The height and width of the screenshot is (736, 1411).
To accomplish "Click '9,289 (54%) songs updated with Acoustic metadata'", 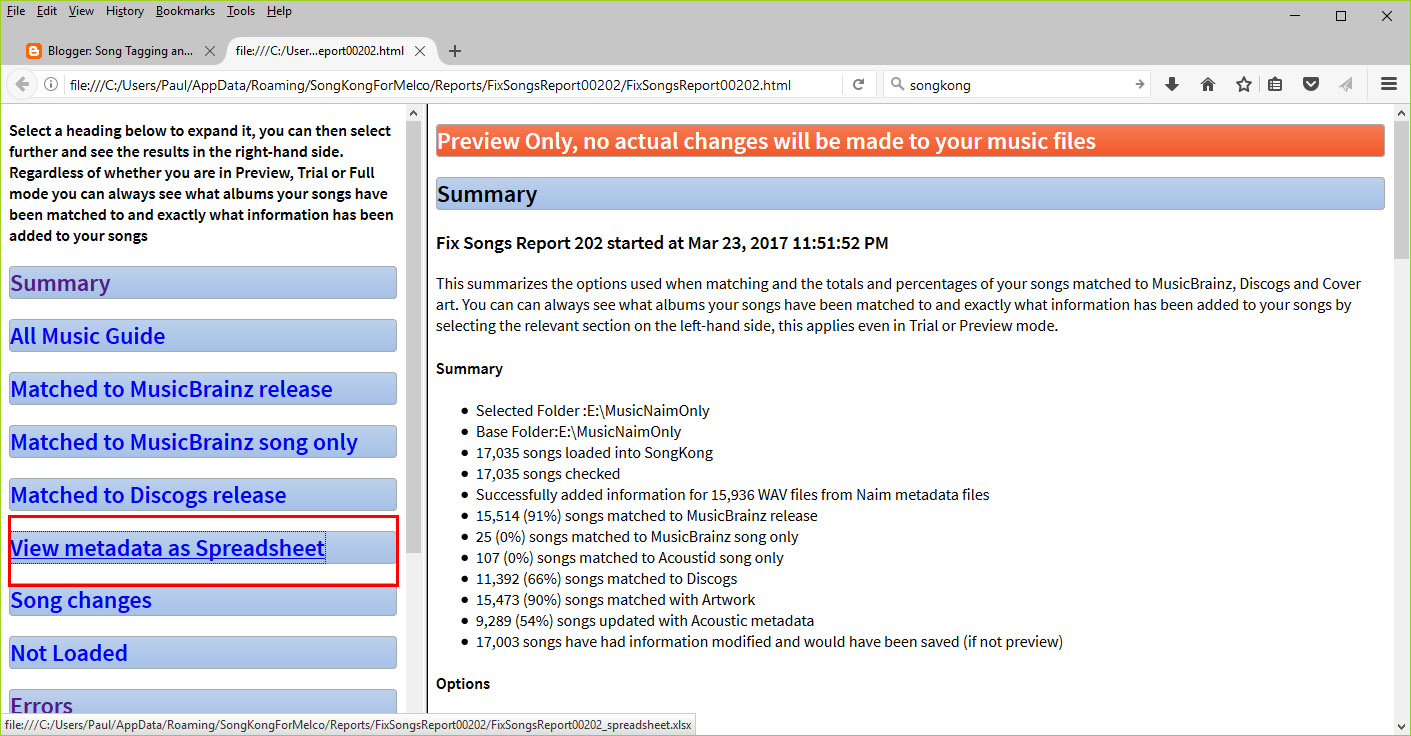I will [x=645, y=621].
